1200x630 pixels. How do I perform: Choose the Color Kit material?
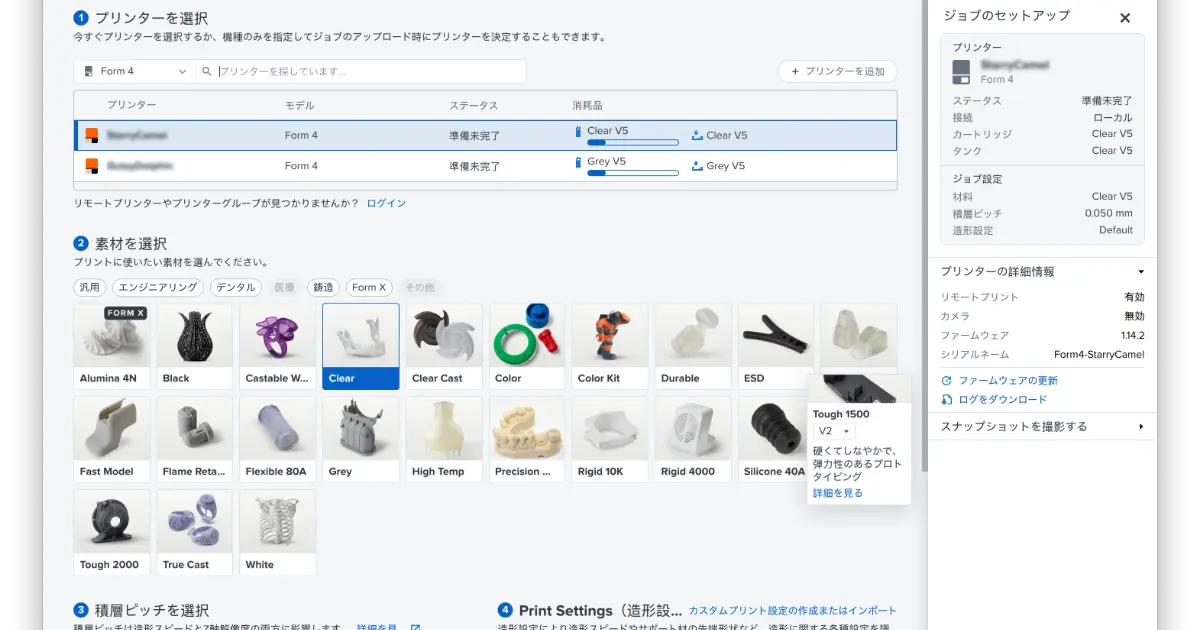click(610, 346)
